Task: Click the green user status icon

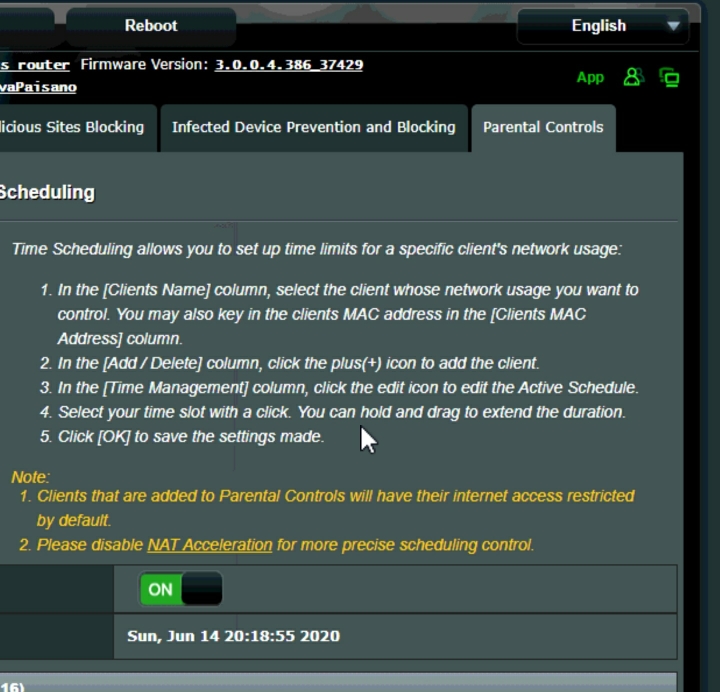Action: pos(633,77)
